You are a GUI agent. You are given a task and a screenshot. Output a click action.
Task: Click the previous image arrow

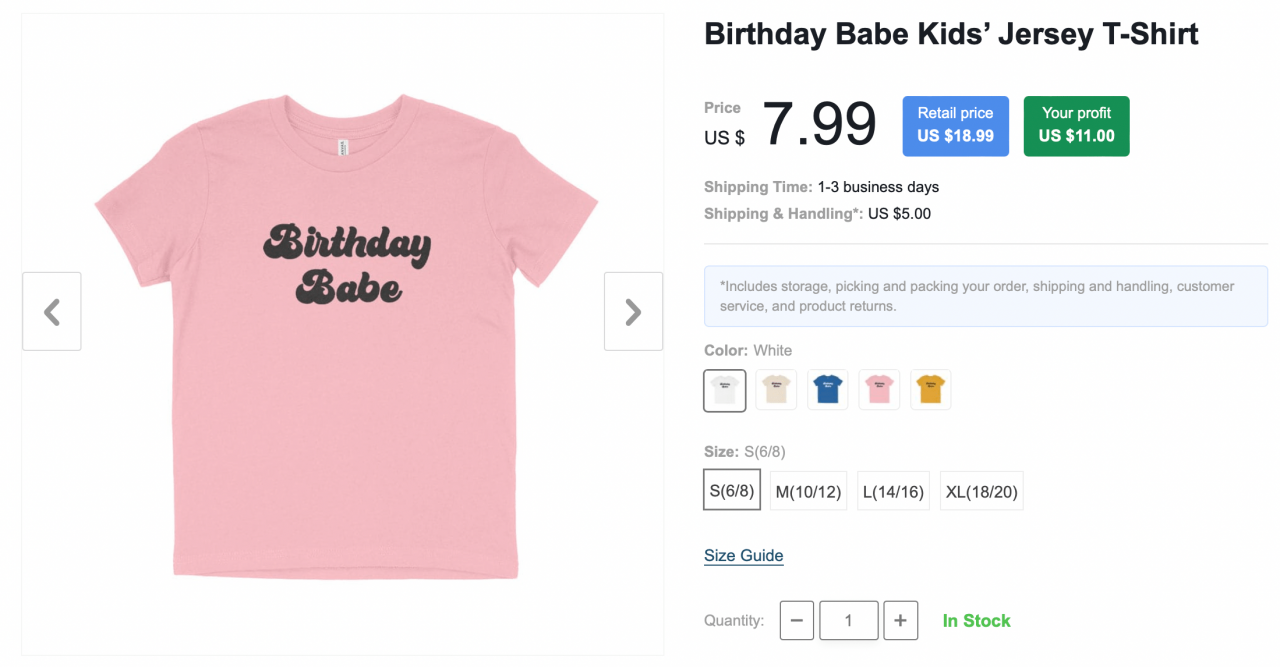51,311
